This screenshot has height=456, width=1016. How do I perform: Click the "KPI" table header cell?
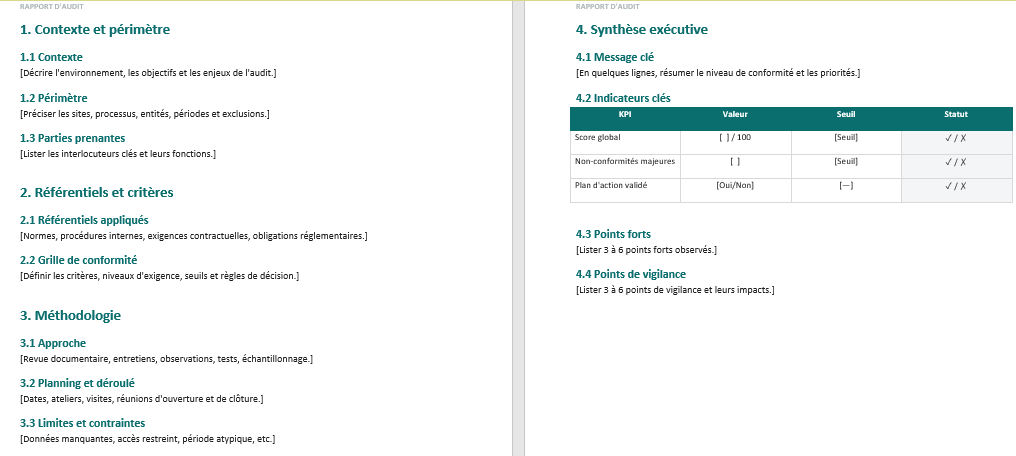pos(625,115)
